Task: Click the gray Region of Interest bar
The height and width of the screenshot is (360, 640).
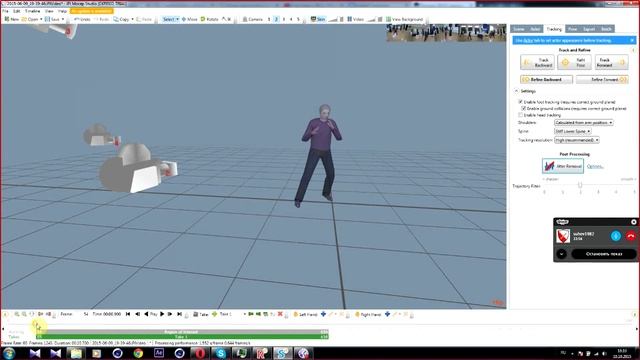Action: 182,332
